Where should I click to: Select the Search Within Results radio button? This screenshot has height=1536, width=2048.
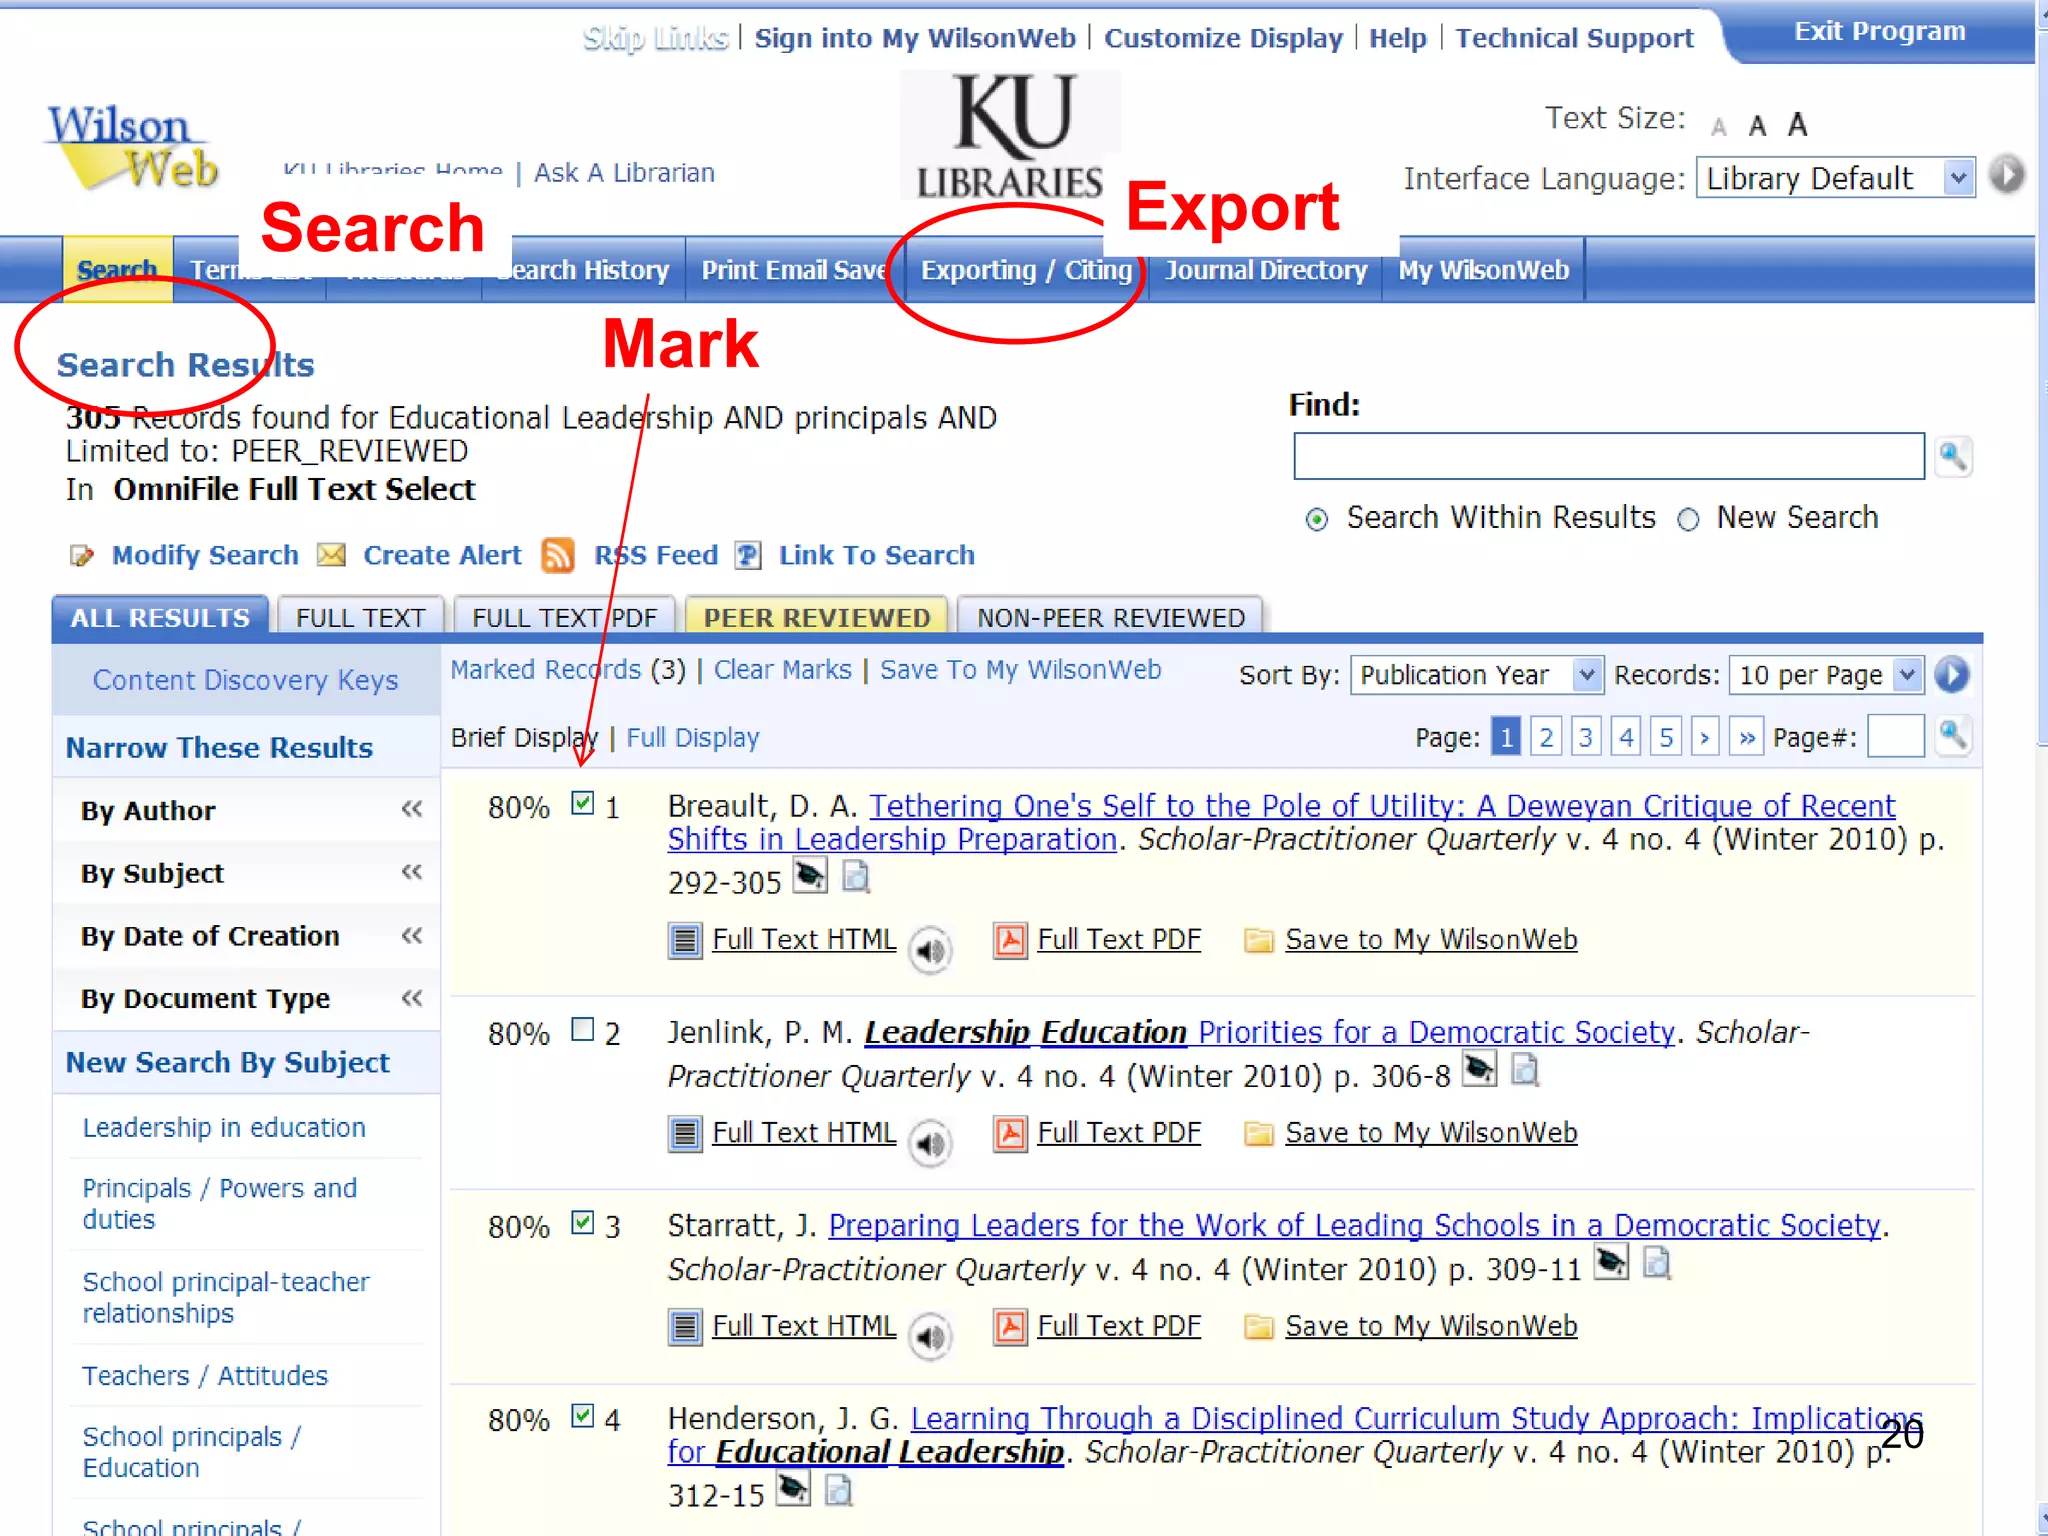coord(1317,519)
